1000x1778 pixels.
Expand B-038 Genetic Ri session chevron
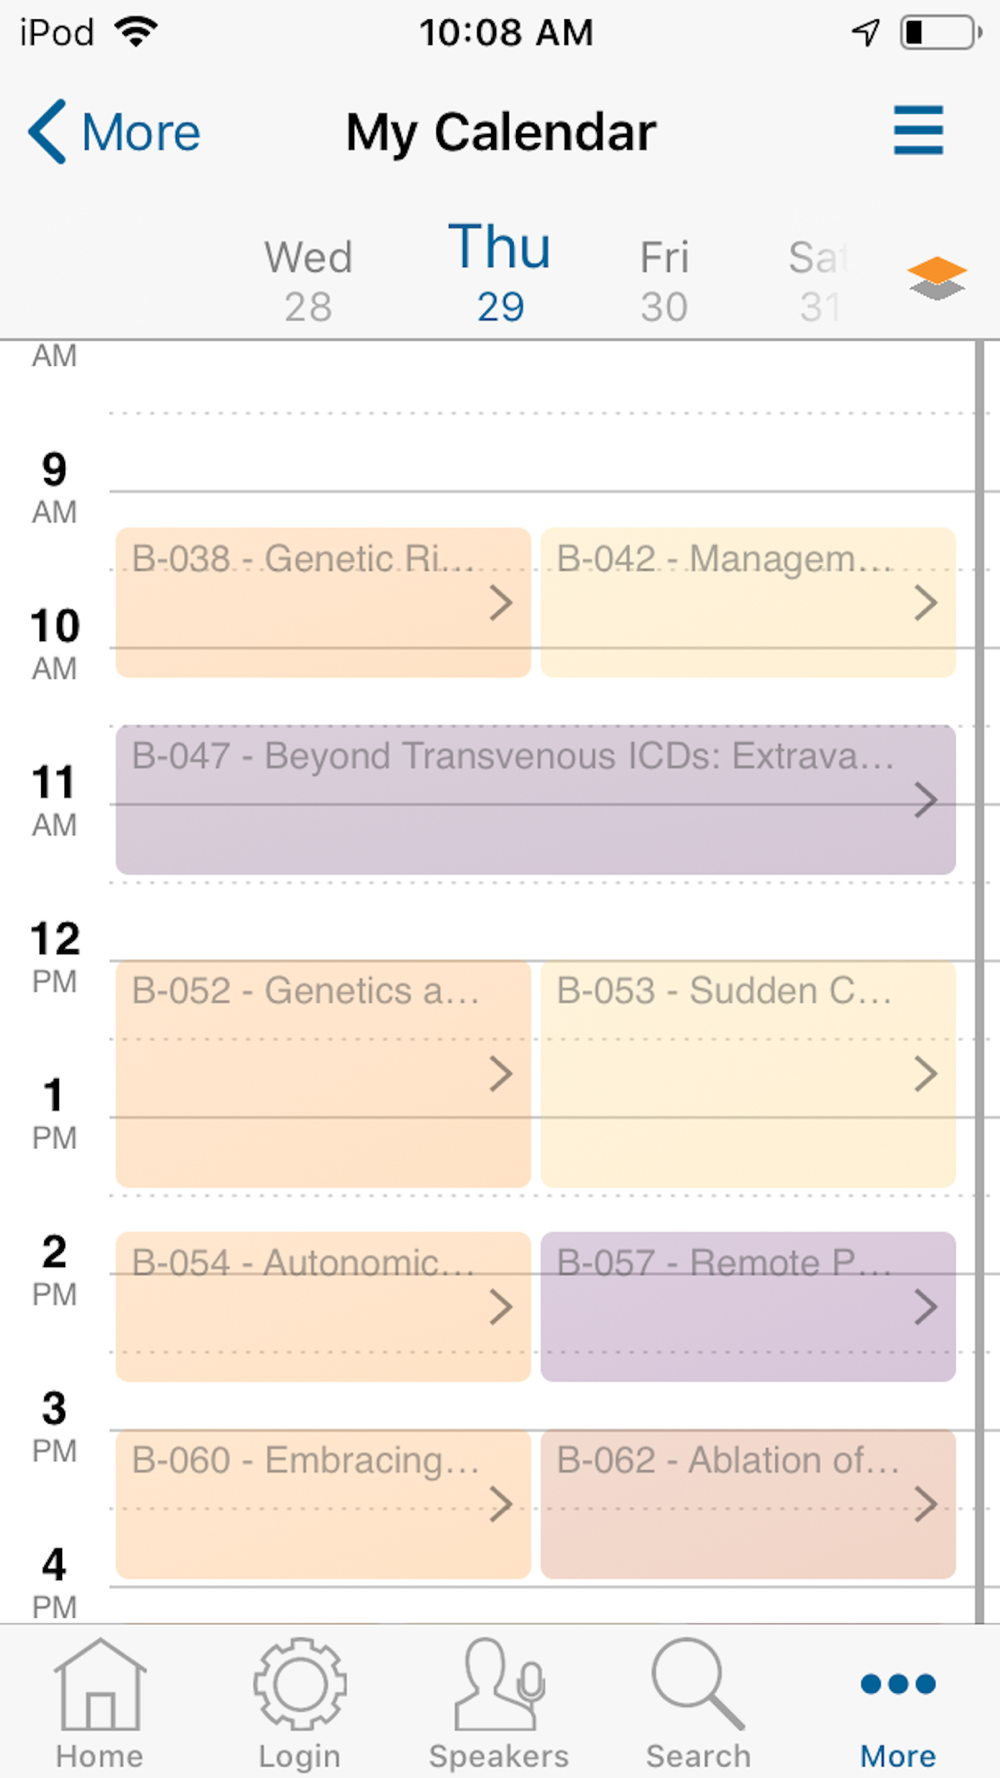click(x=500, y=603)
